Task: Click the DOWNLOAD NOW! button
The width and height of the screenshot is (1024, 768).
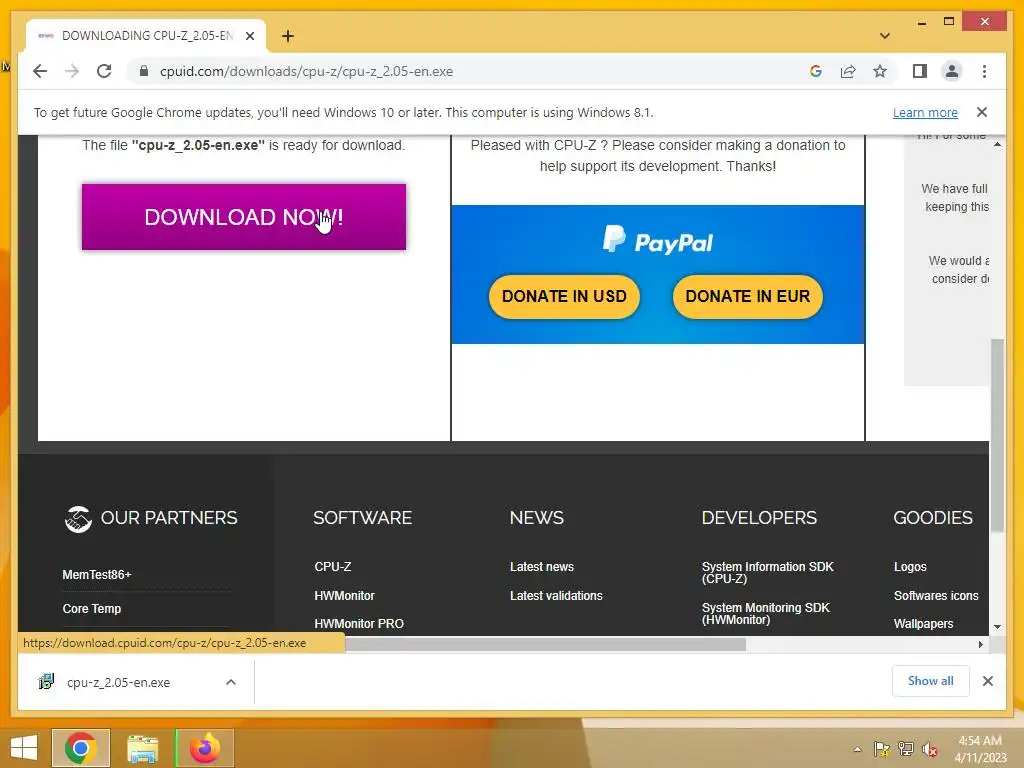Action: point(244,217)
